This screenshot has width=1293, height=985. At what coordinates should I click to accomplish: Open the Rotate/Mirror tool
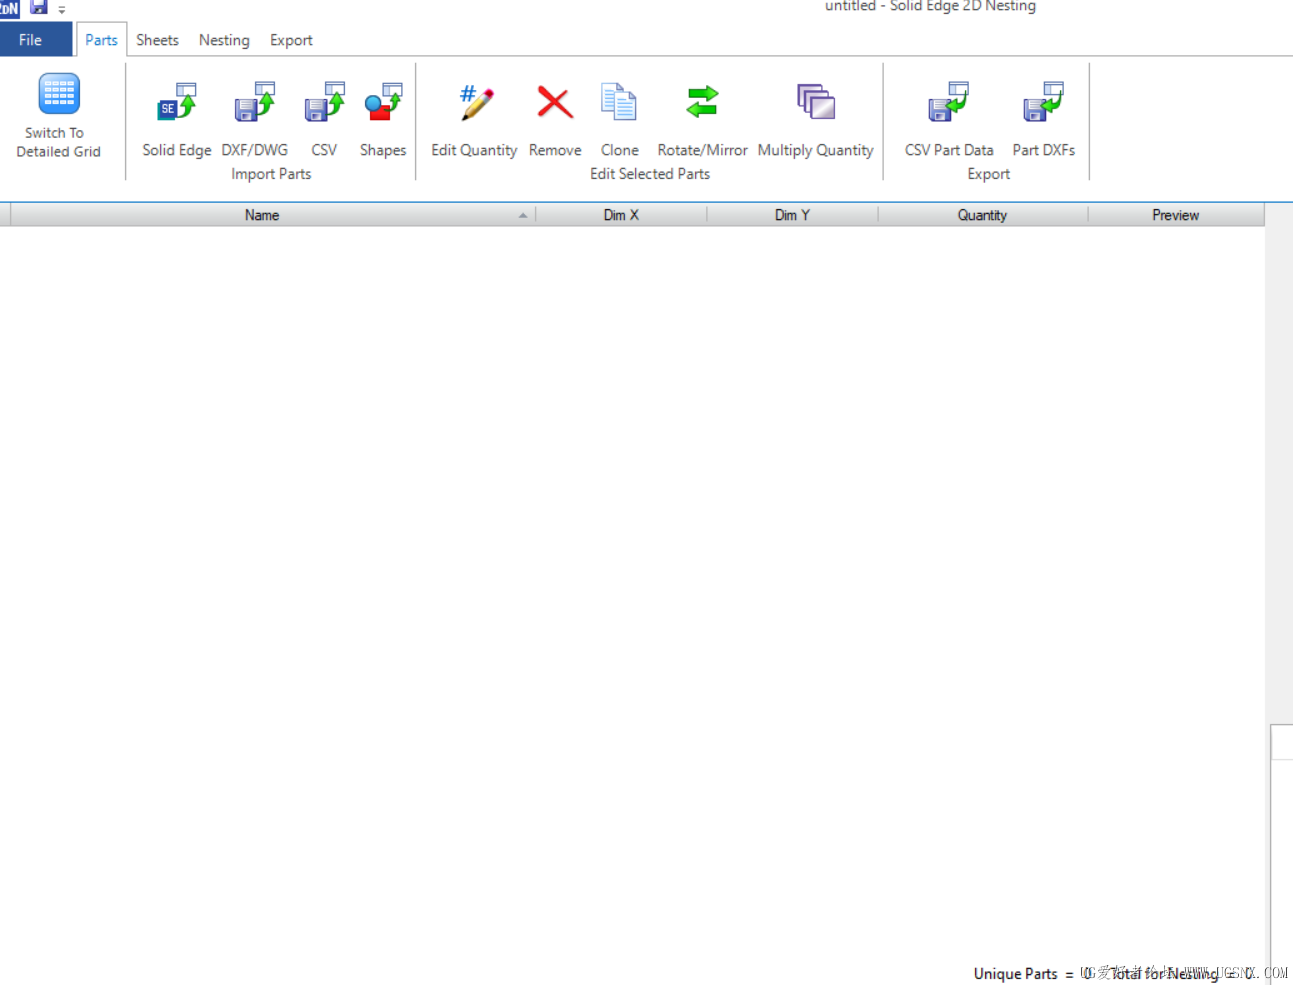(702, 120)
